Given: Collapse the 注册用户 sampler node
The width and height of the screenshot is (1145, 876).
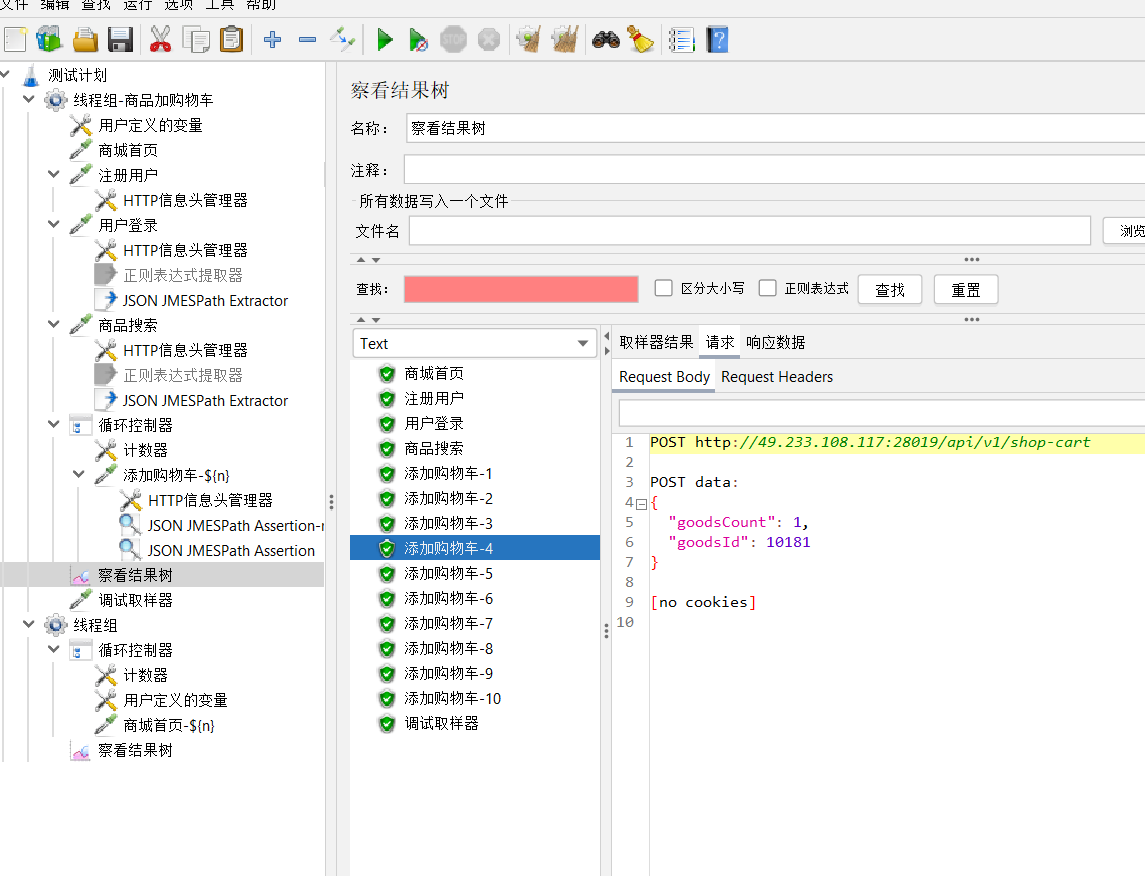Looking at the screenshot, I should tap(54, 174).
